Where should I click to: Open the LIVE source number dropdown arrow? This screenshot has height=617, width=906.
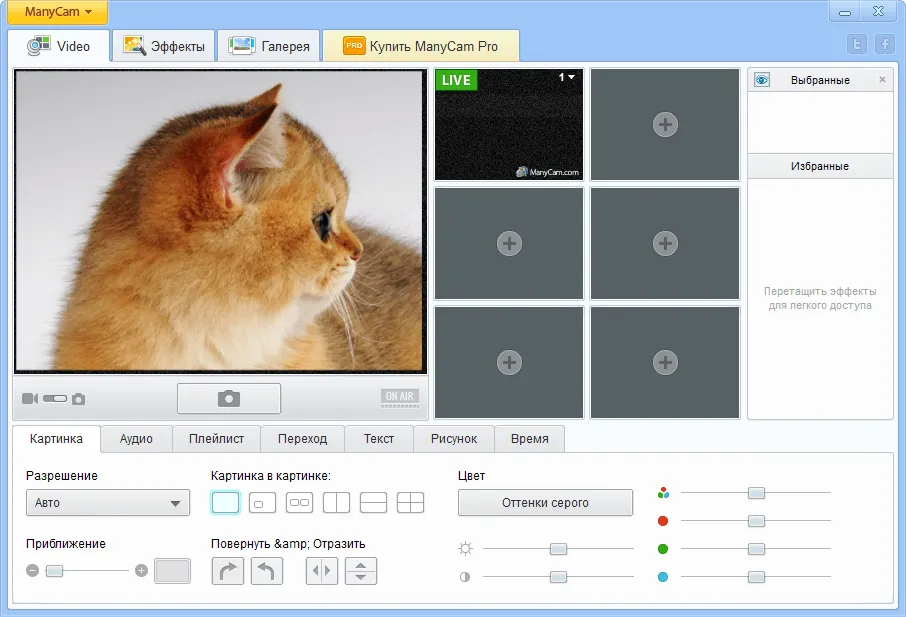[571, 77]
